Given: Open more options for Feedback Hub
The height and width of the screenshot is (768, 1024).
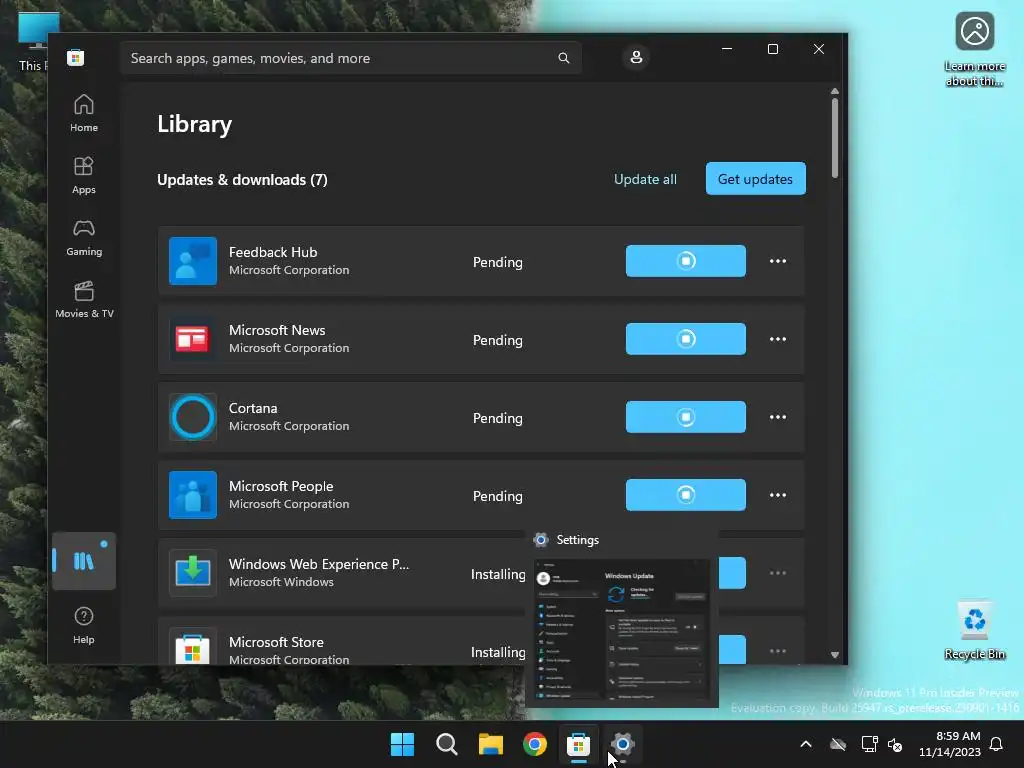Looking at the screenshot, I should coord(778,261).
